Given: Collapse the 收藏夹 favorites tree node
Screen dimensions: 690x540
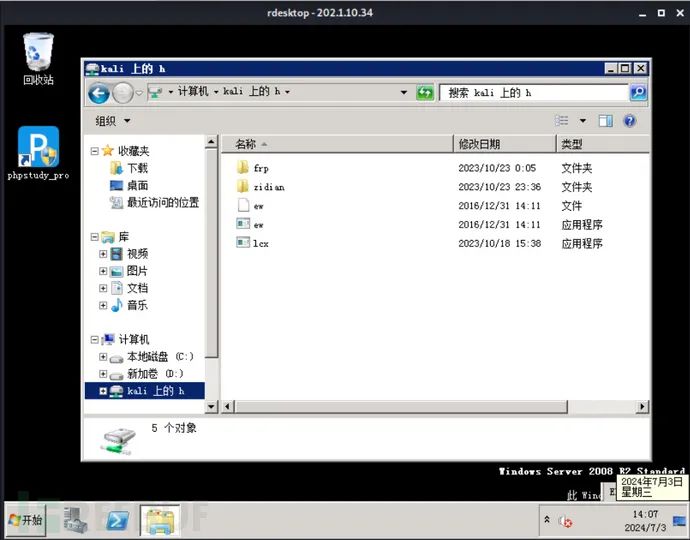Looking at the screenshot, I should click(x=94, y=151).
